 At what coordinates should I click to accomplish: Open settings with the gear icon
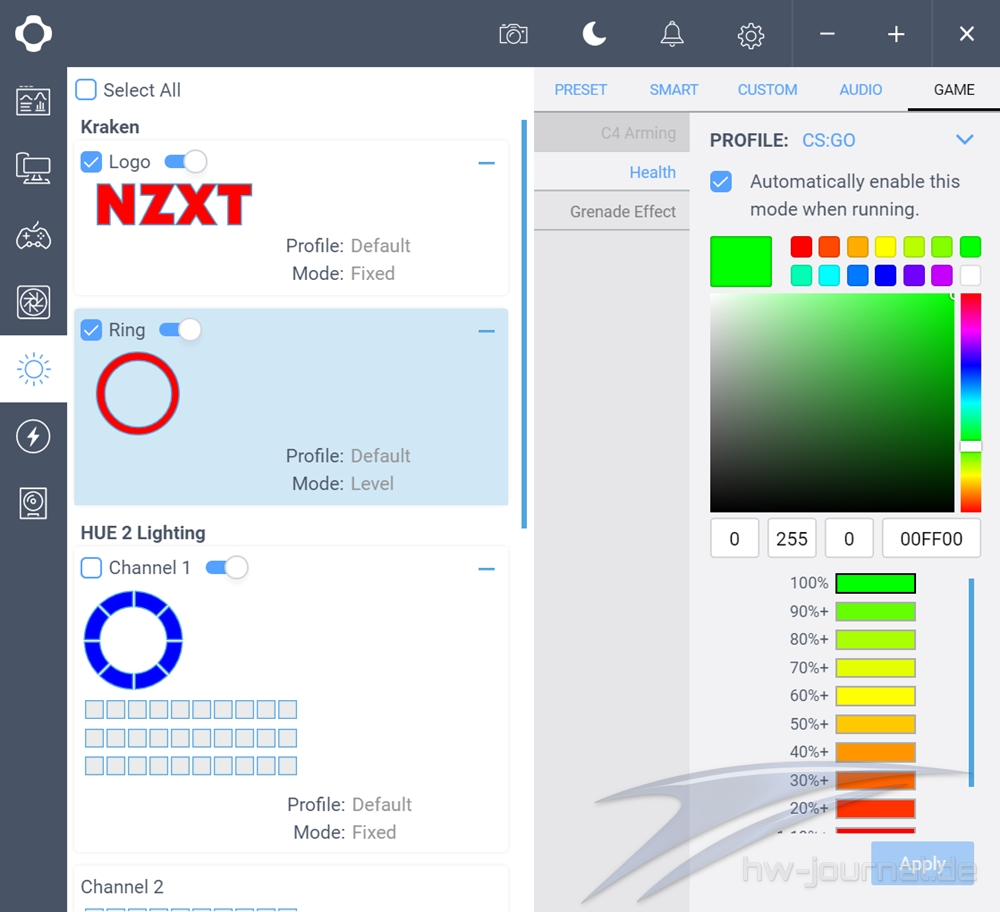[751, 35]
